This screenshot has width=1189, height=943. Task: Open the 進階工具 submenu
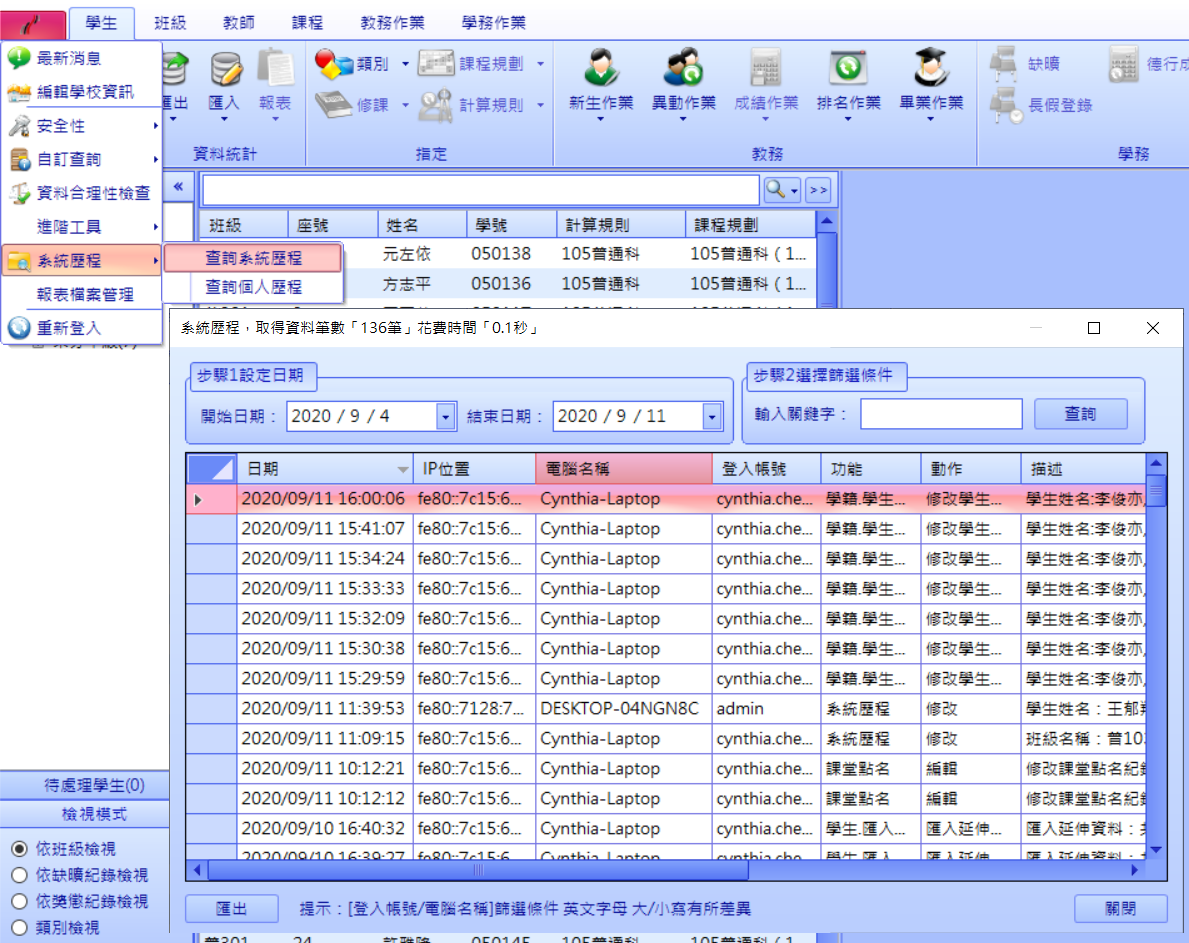(x=81, y=227)
